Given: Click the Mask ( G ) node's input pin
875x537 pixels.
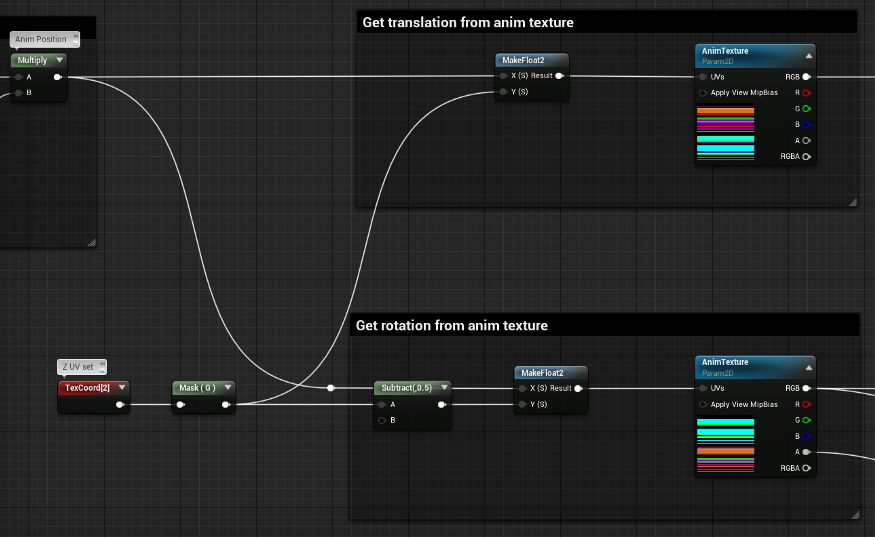Looking at the screenshot, I should 180,405.
